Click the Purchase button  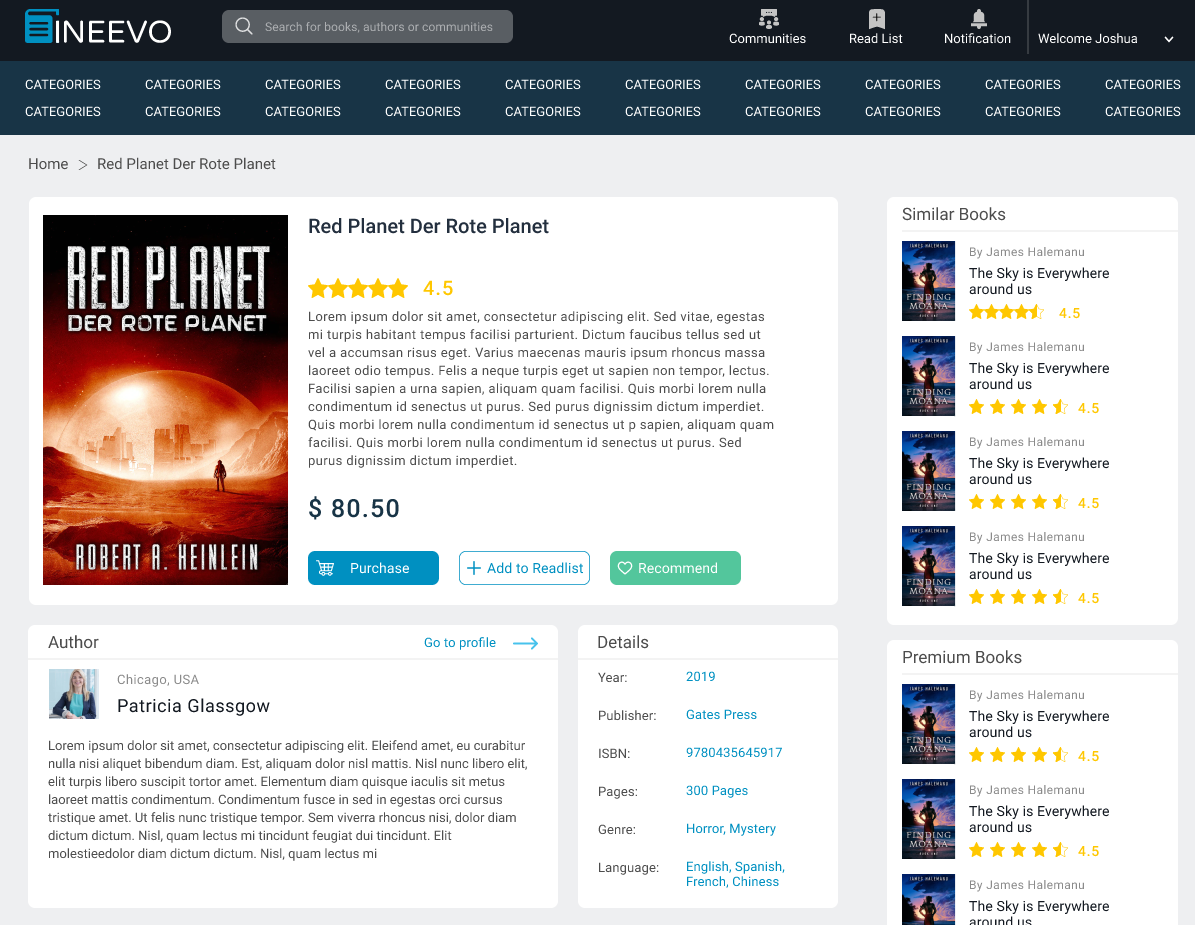click(373, 568)
